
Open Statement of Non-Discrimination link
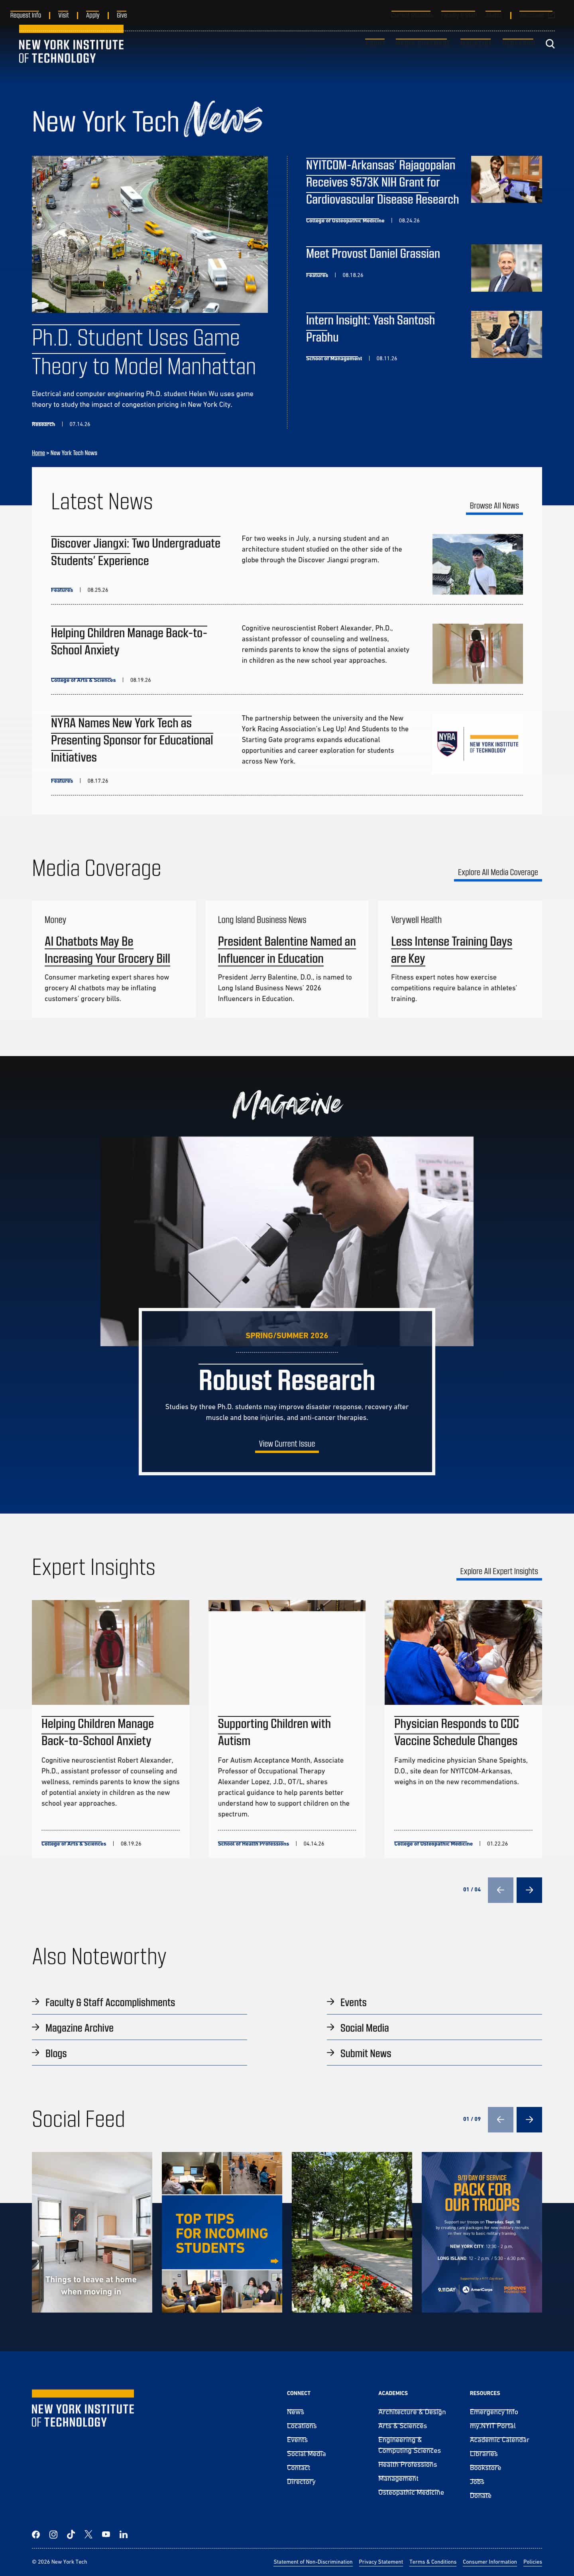click(313, 2562)
